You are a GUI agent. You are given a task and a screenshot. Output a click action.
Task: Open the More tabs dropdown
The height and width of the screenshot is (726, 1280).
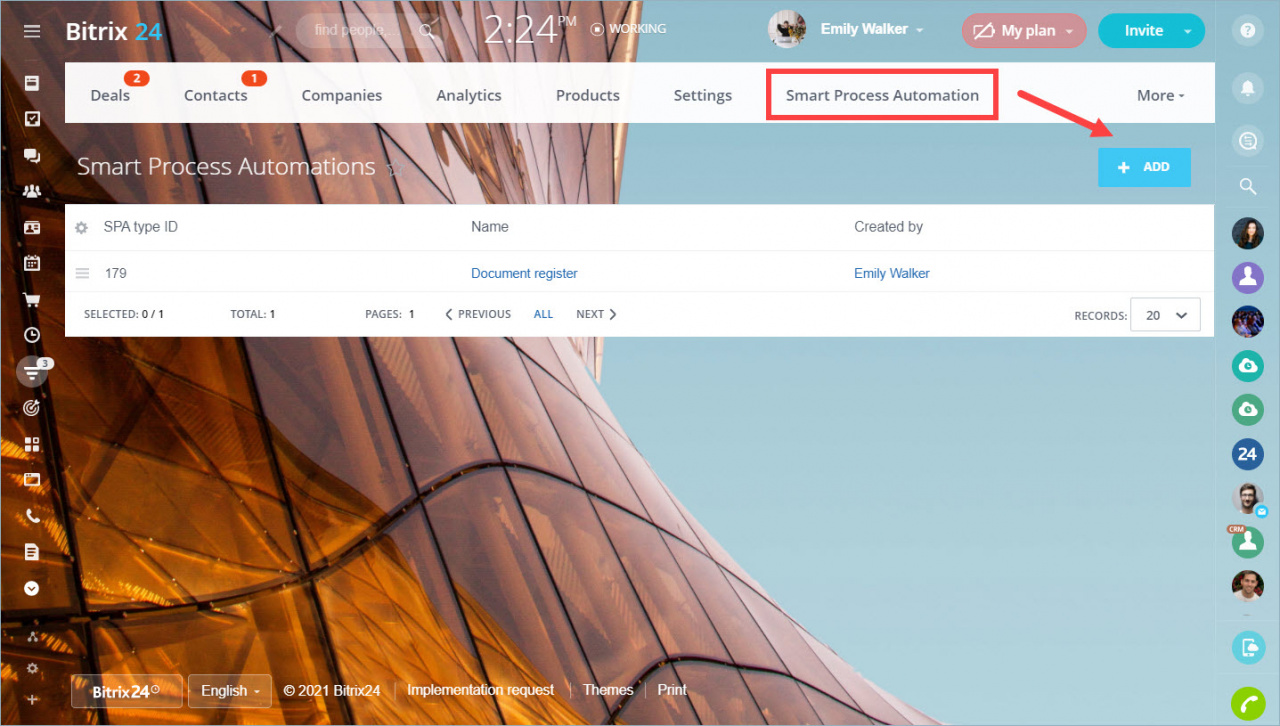point(1160,96)
